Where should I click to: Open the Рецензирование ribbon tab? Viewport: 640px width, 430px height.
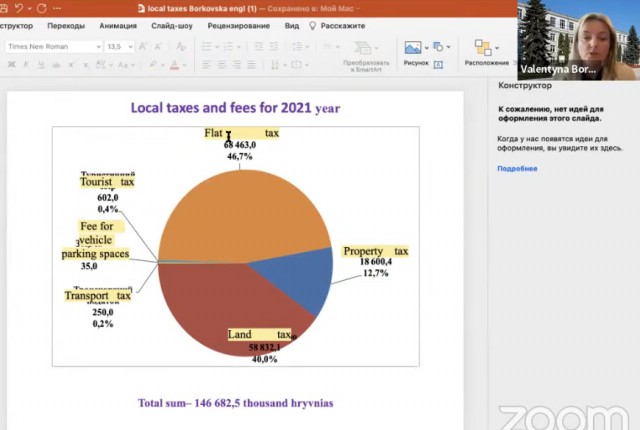[x=239, y=26]
